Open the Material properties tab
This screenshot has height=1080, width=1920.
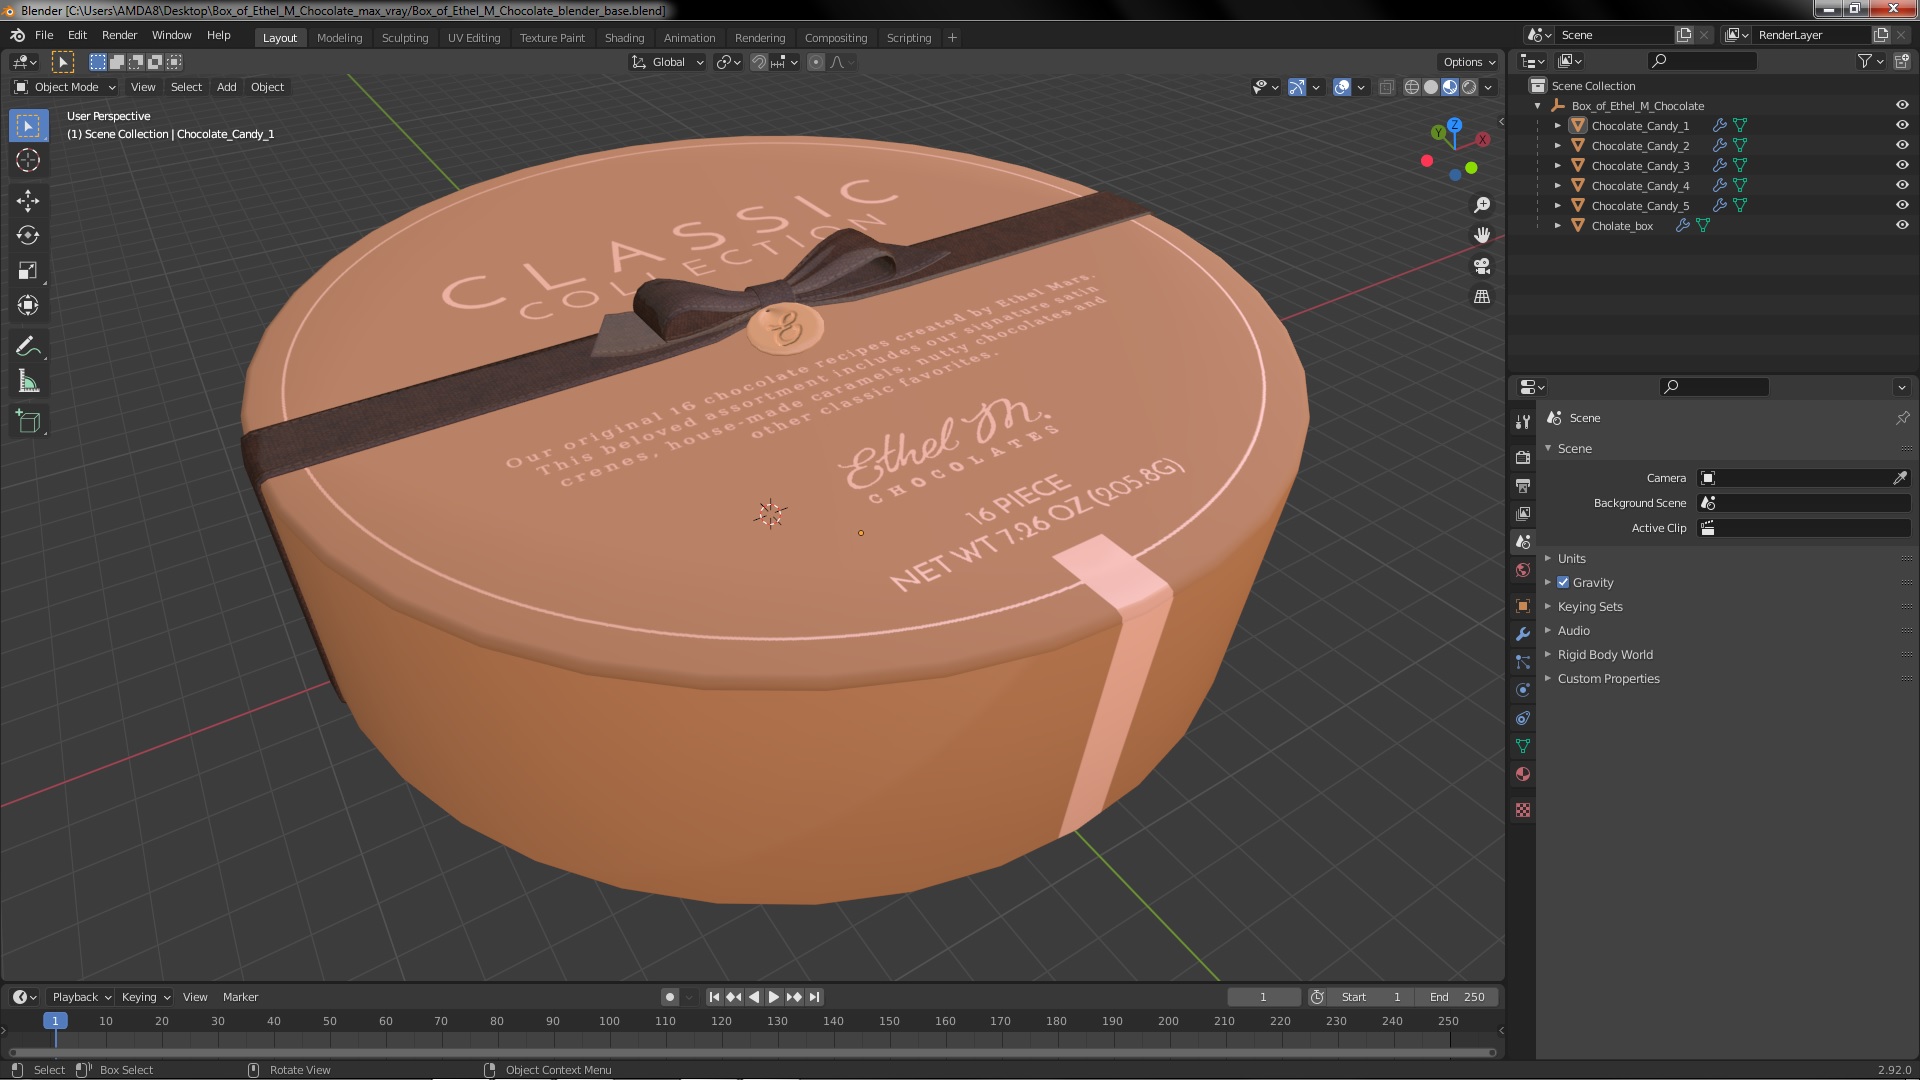coord(1523,774)
